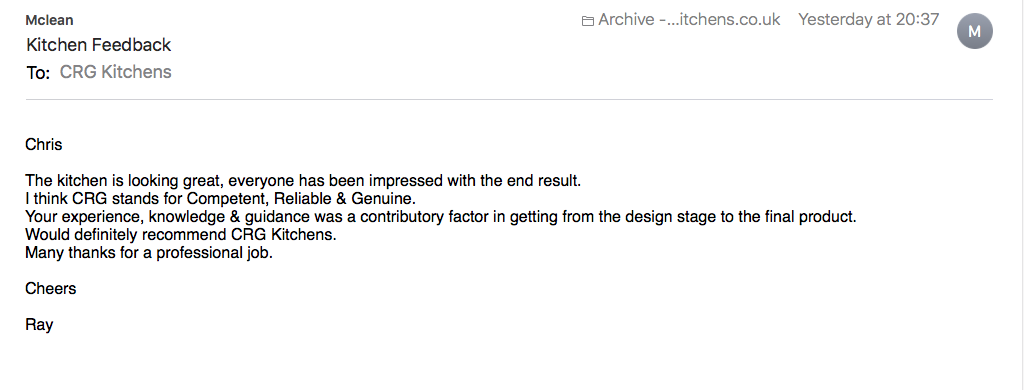
Task: Click the Kitchen Feedback subject line
Action: pyautogui.click(x=99, y=45)
